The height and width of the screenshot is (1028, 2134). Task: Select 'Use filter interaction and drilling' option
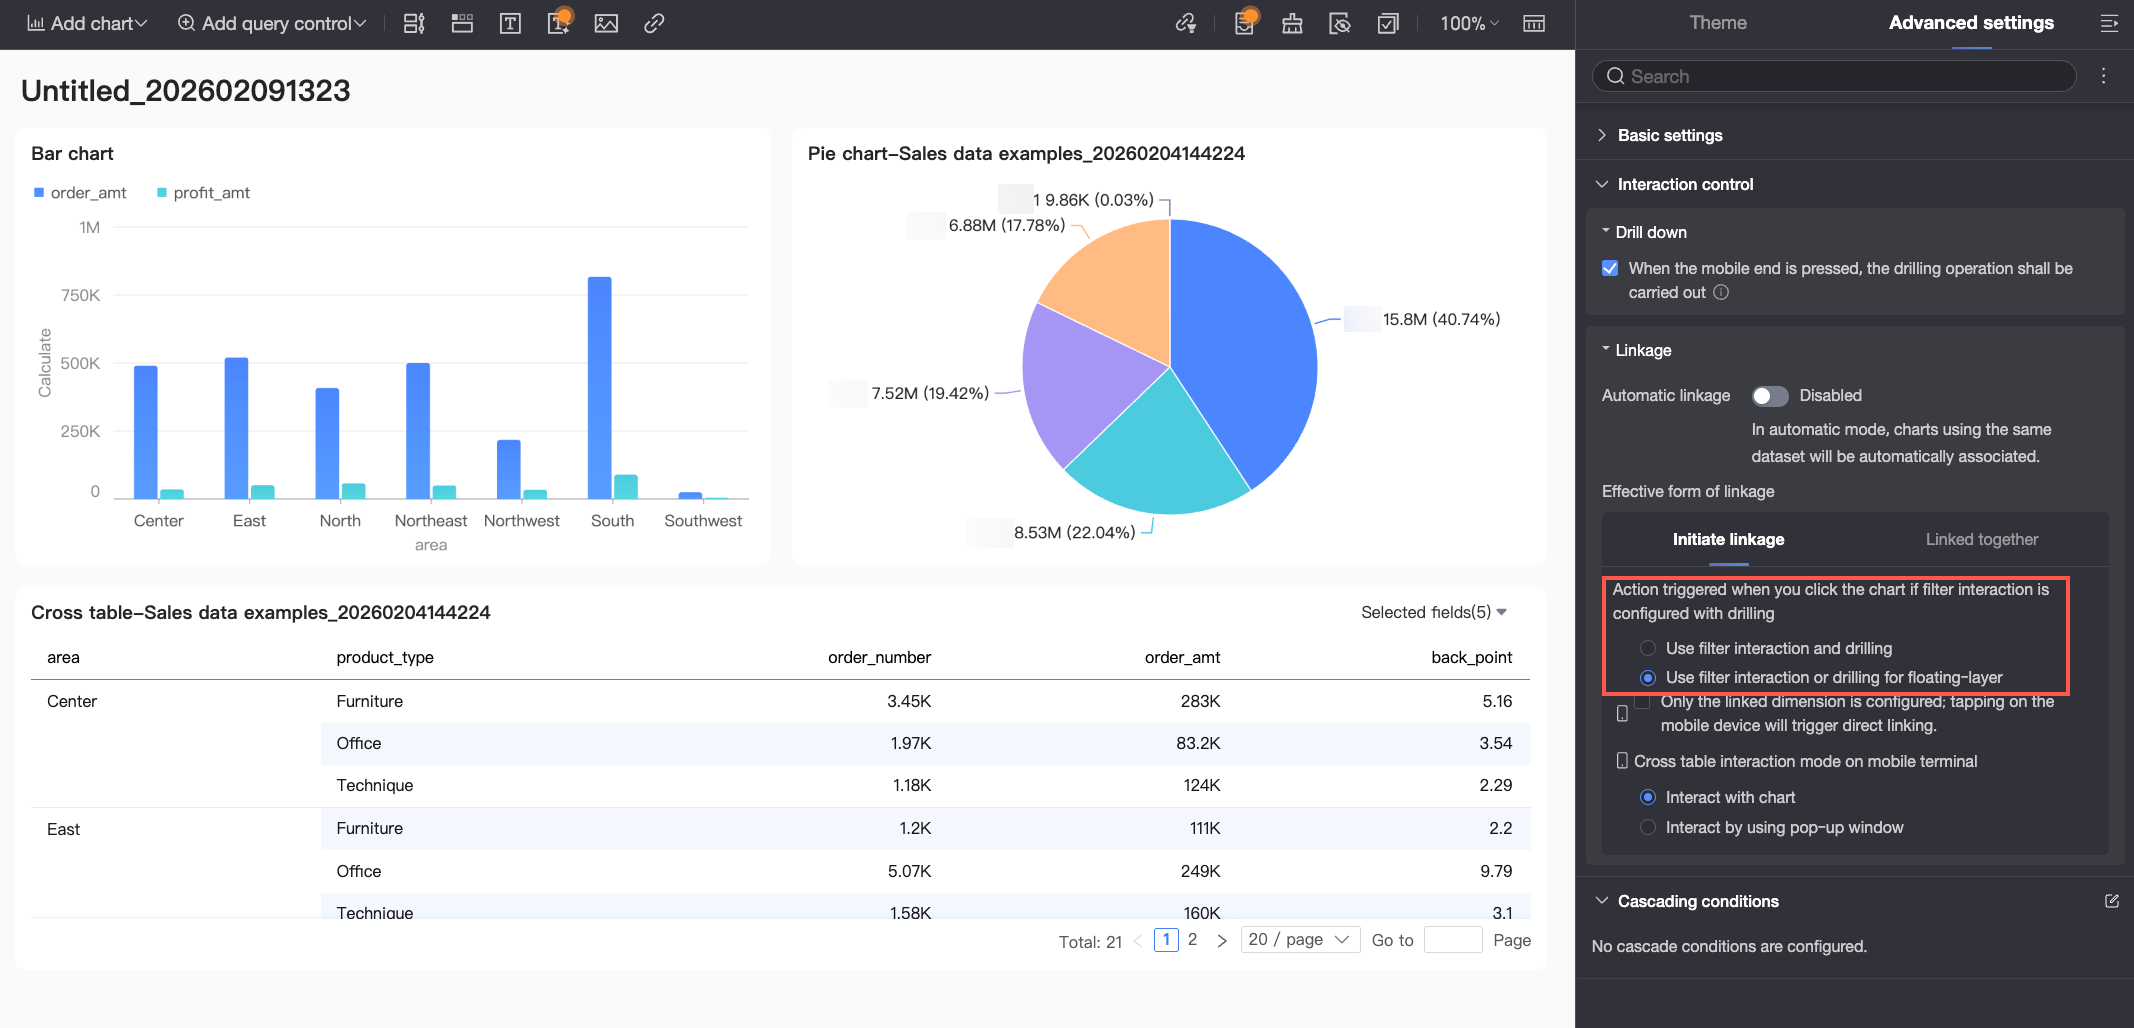(x=1648, y=648)
